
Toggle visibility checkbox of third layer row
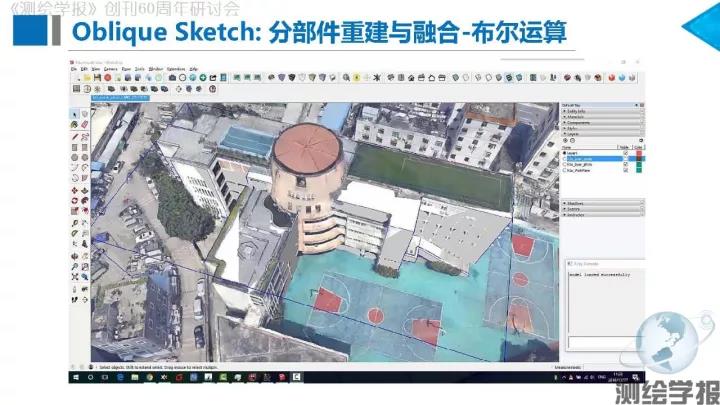click(x=625, y=164)
